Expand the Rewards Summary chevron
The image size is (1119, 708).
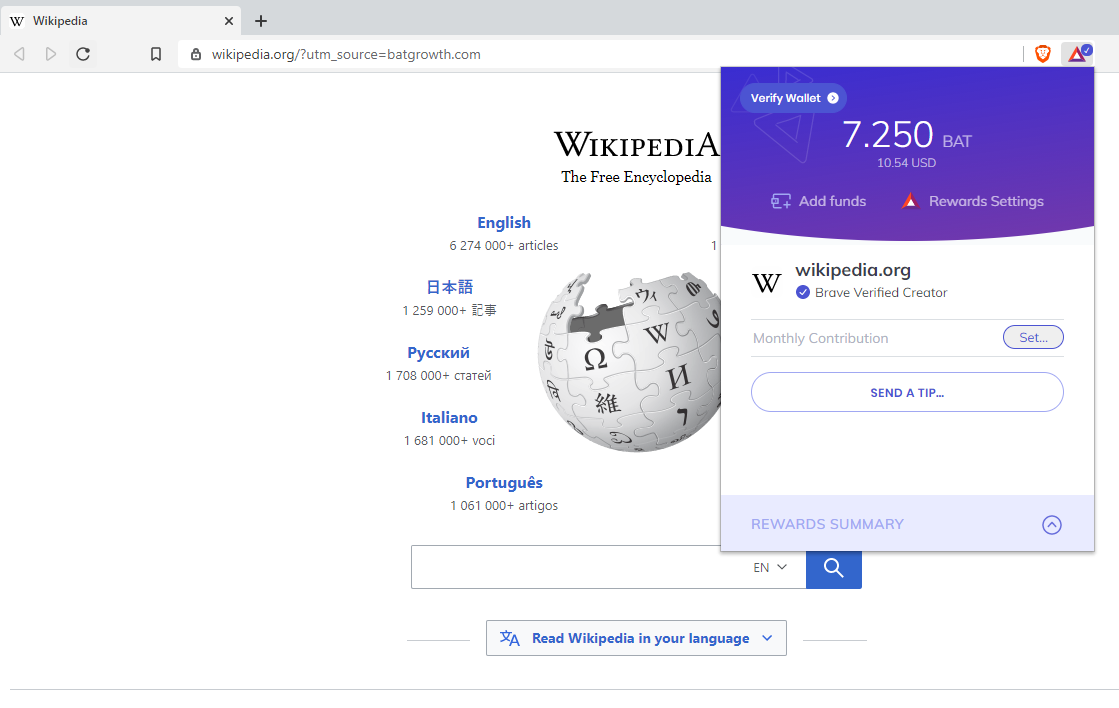click(1051, 525)
